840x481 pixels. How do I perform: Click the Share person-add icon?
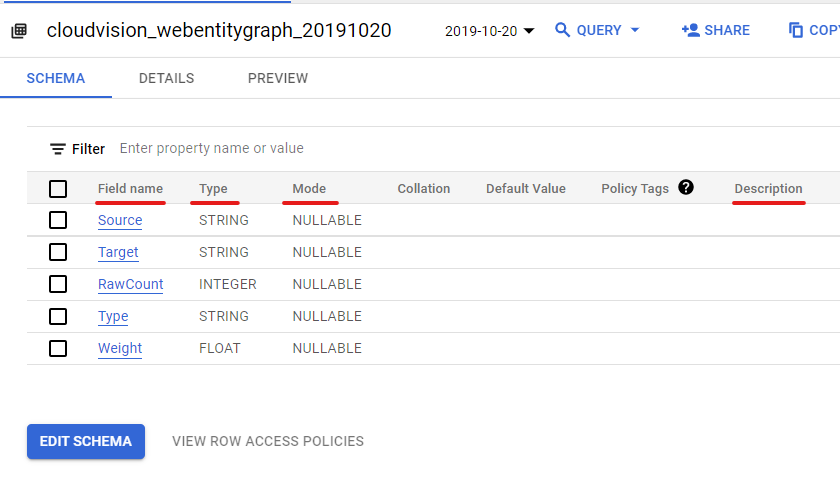(x=690, y=30)
